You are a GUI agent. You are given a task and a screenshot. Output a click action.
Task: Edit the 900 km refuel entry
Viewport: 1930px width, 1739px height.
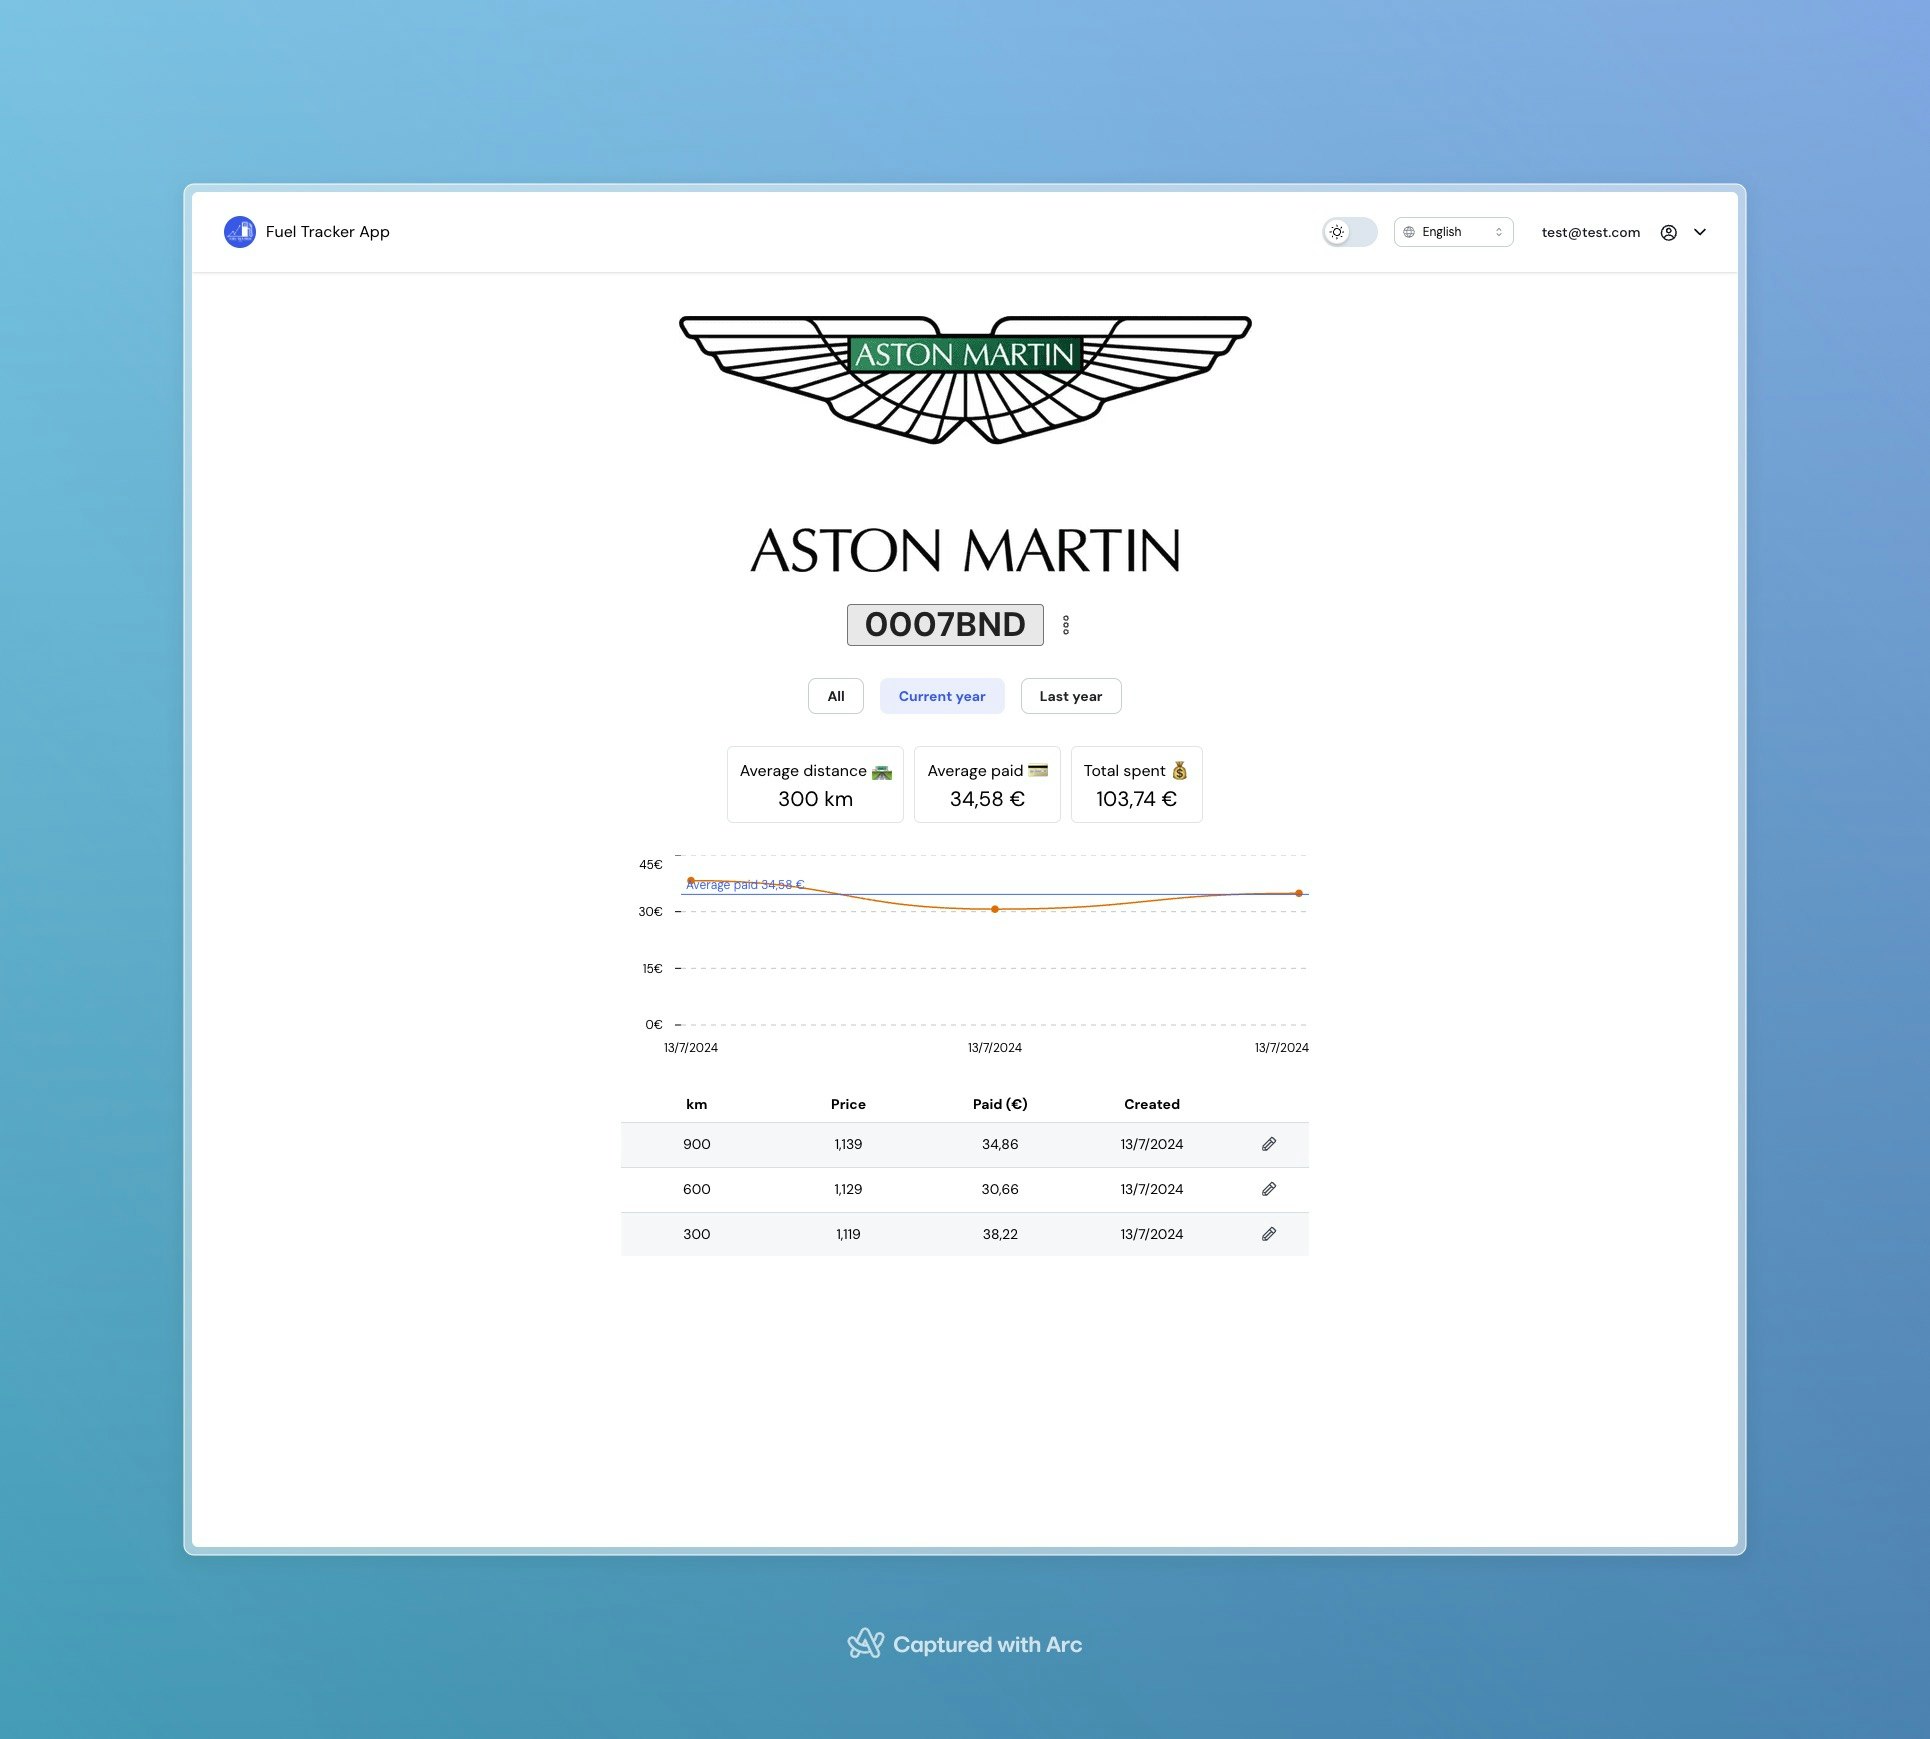point(1269,1144)
